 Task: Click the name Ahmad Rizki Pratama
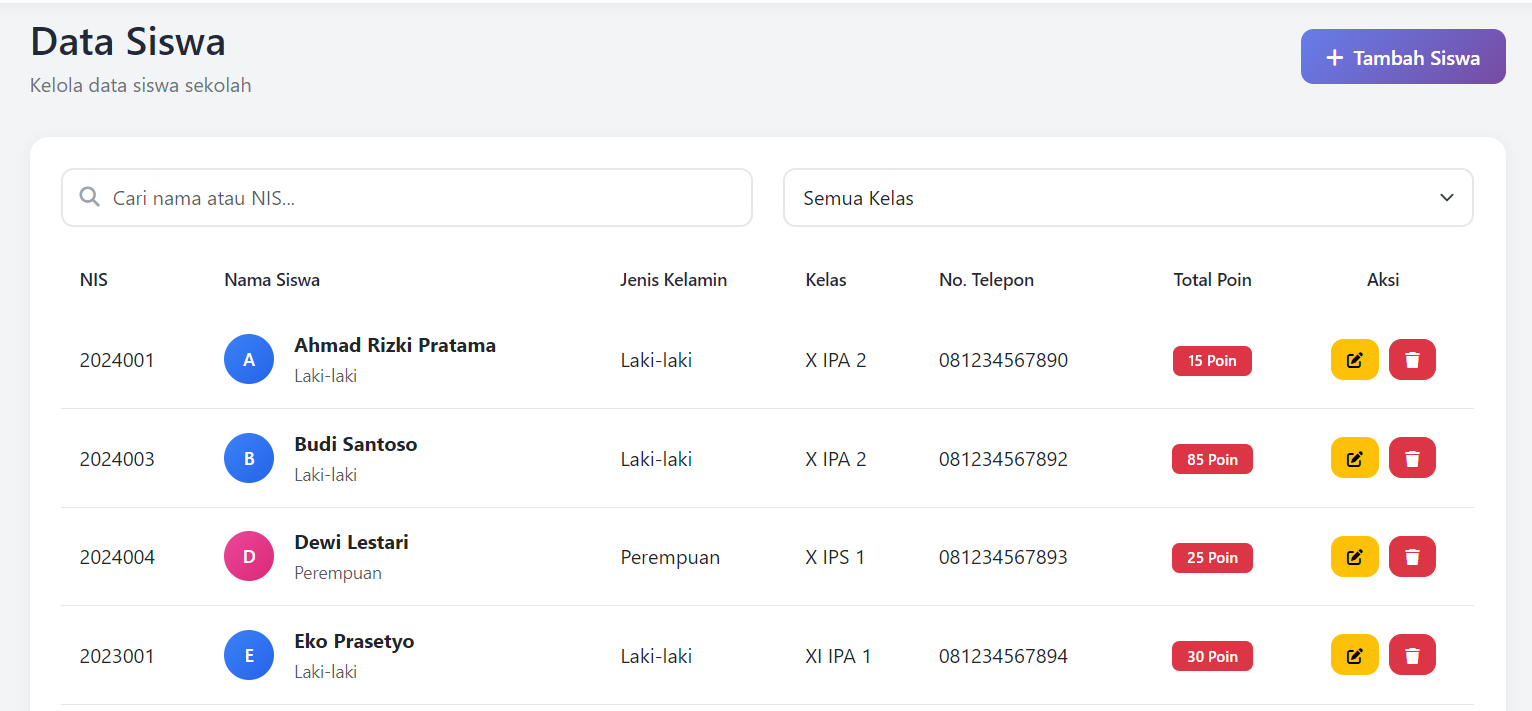click(x=395, y=345)
